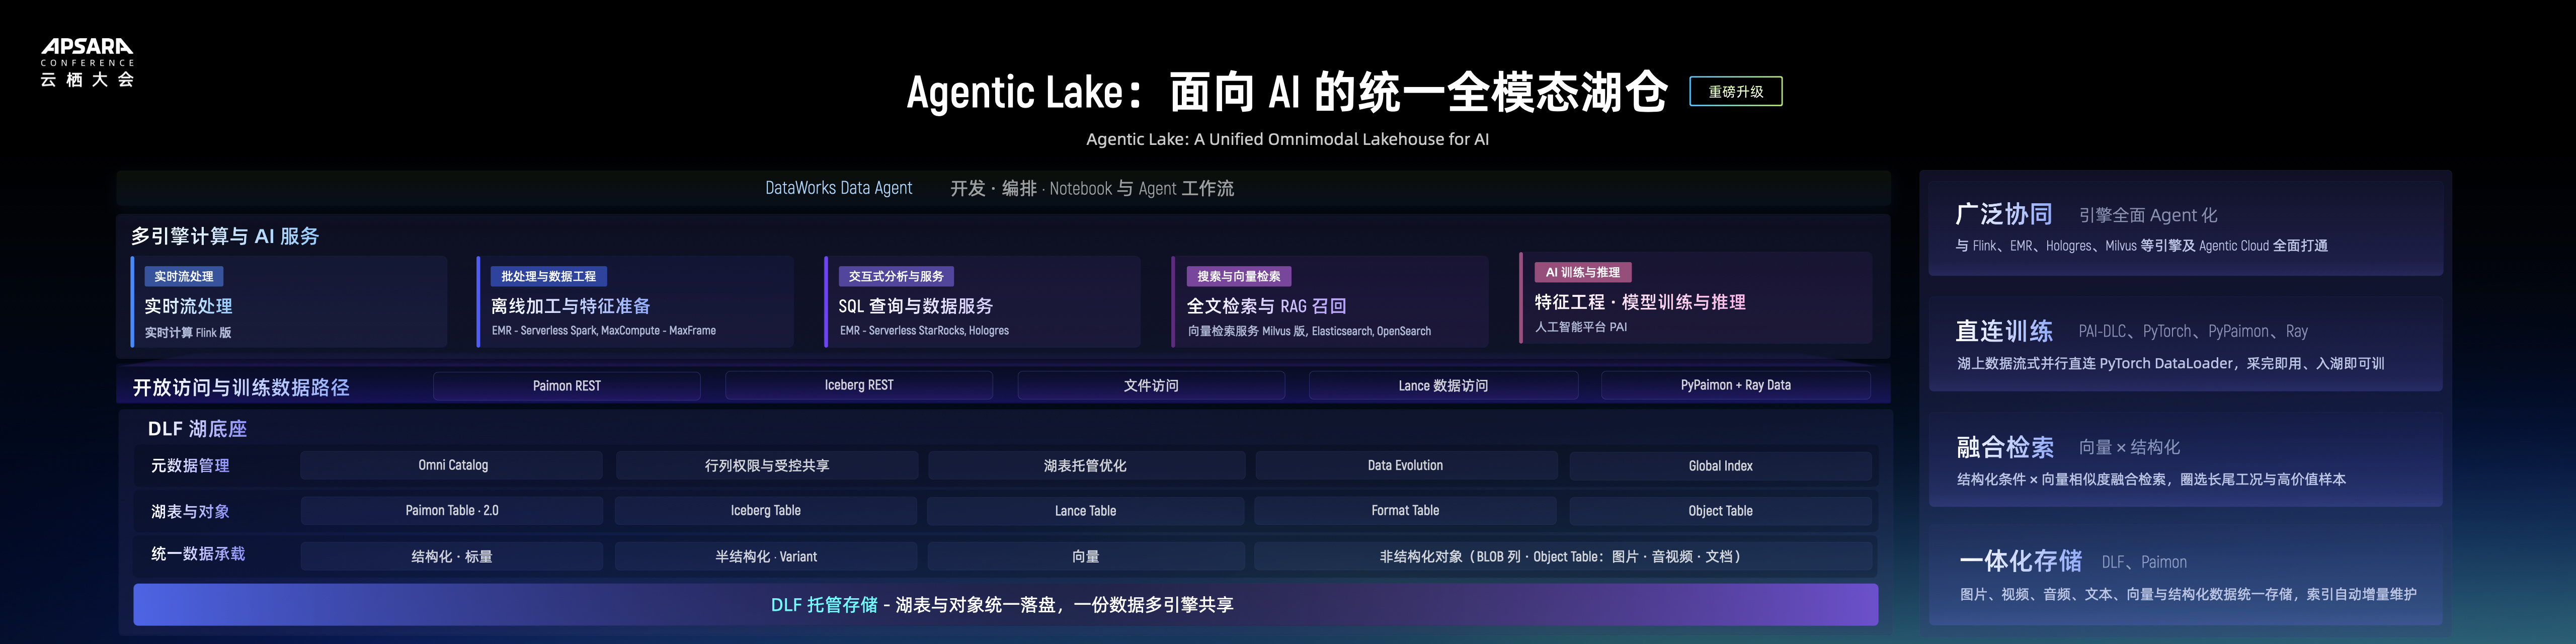Click the PyTorch DataLoader description line
The image size is (2576, 644).
click(x=2170, y=364)
